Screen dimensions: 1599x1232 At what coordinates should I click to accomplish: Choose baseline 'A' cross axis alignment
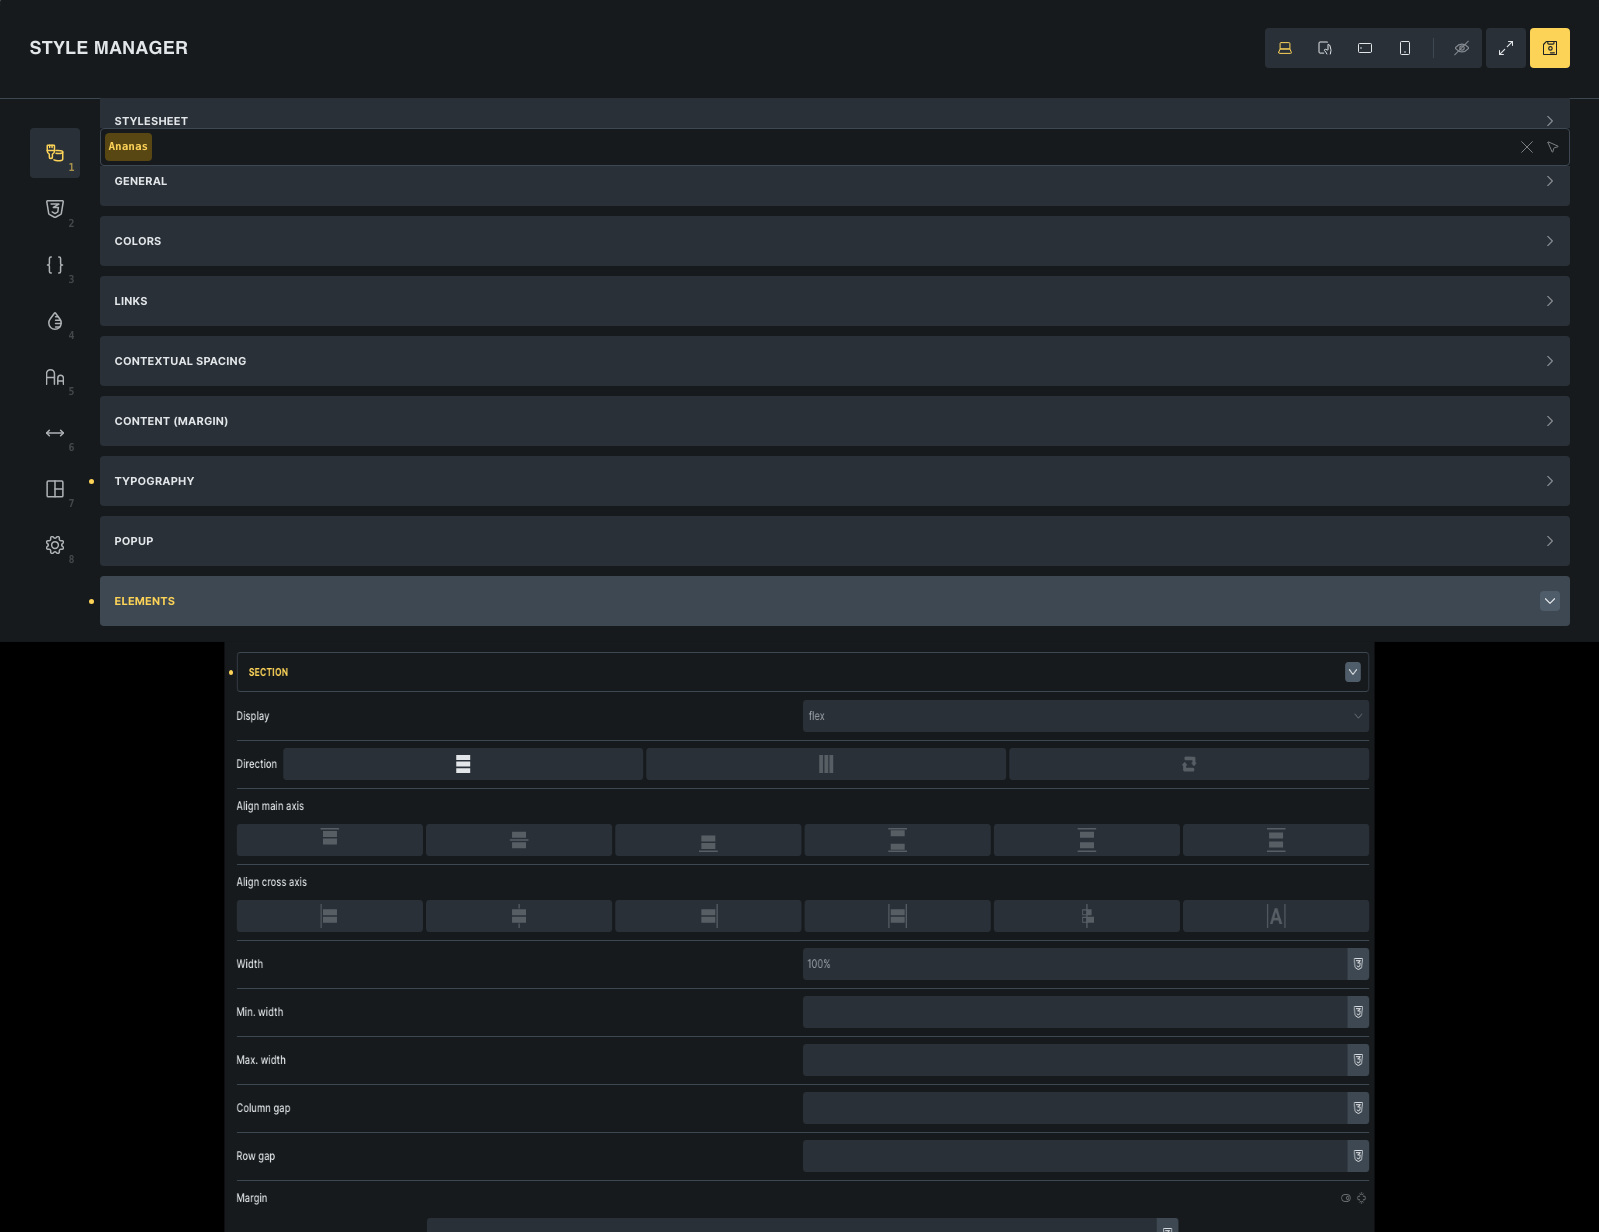(x=1275, y=916)
